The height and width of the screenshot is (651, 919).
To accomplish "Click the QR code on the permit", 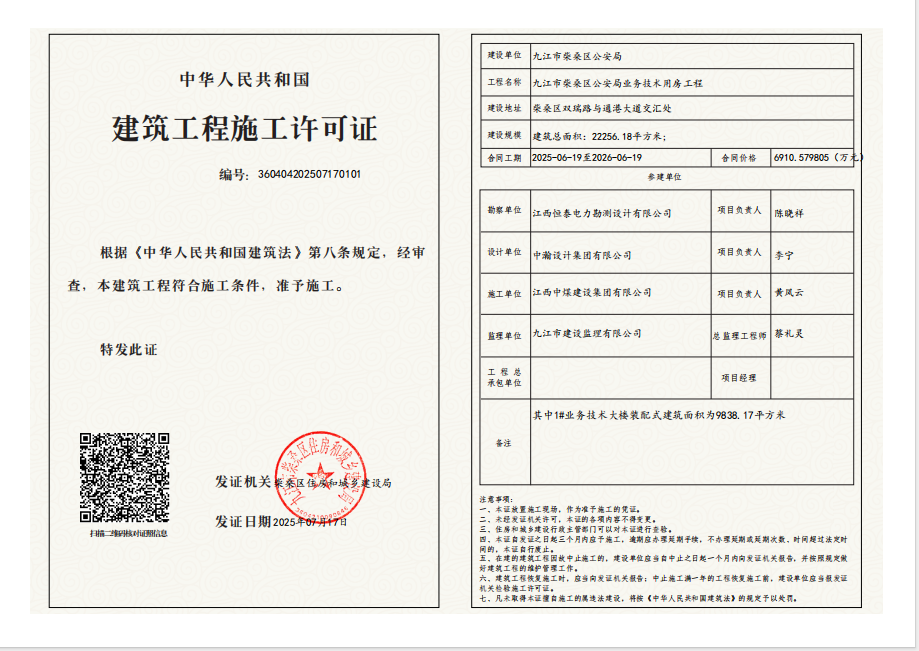I will [x=124, y=478].
